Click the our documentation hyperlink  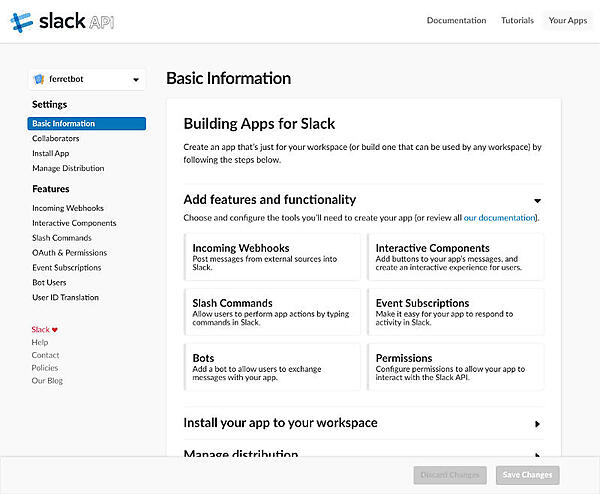(x=499, y=217)
